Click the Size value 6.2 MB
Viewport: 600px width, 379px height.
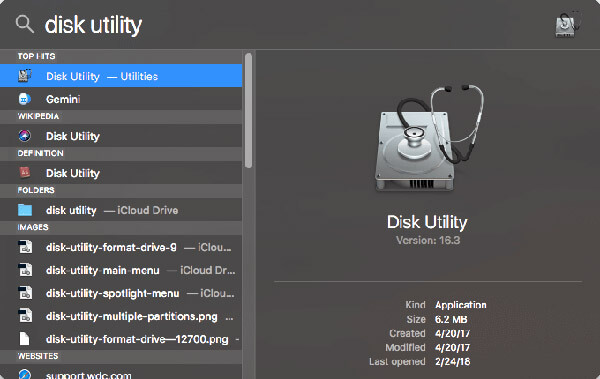coord(451,319)
